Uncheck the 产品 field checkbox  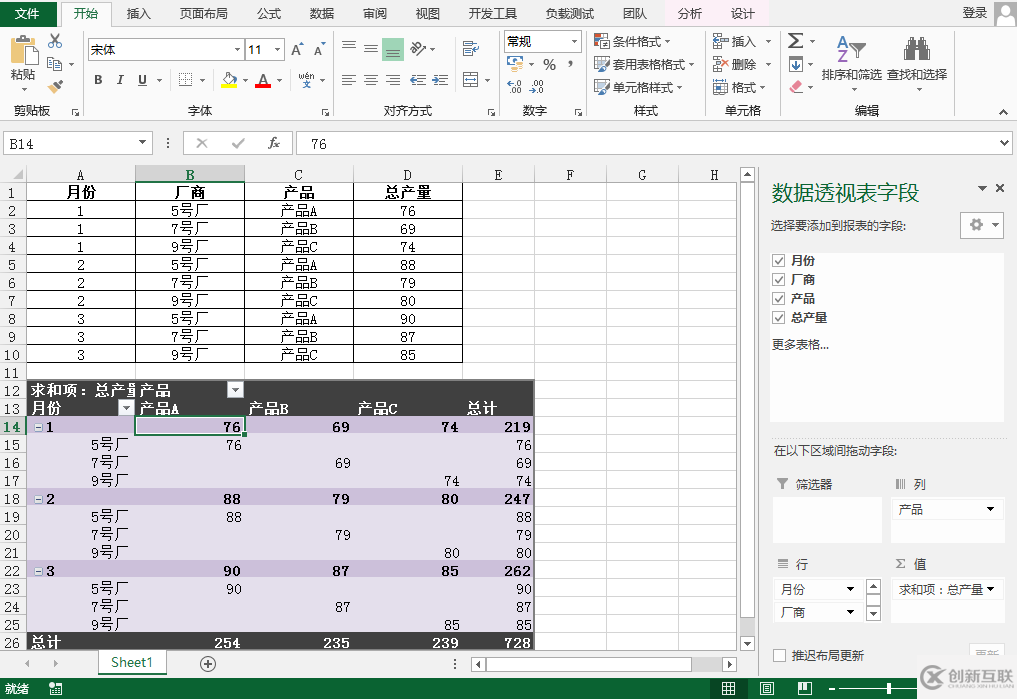pyautogui.click(x=779, y=298)
